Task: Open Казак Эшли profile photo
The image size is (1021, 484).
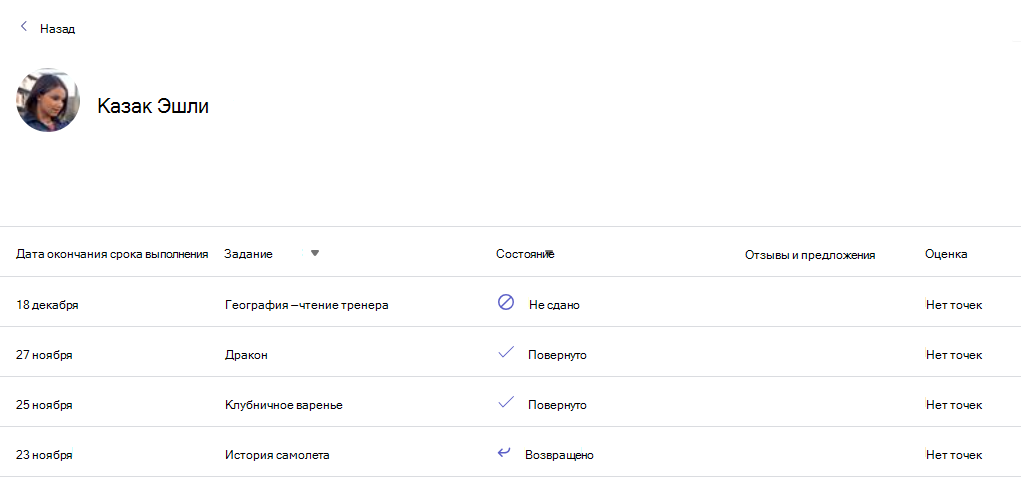Action: point(48,100)
